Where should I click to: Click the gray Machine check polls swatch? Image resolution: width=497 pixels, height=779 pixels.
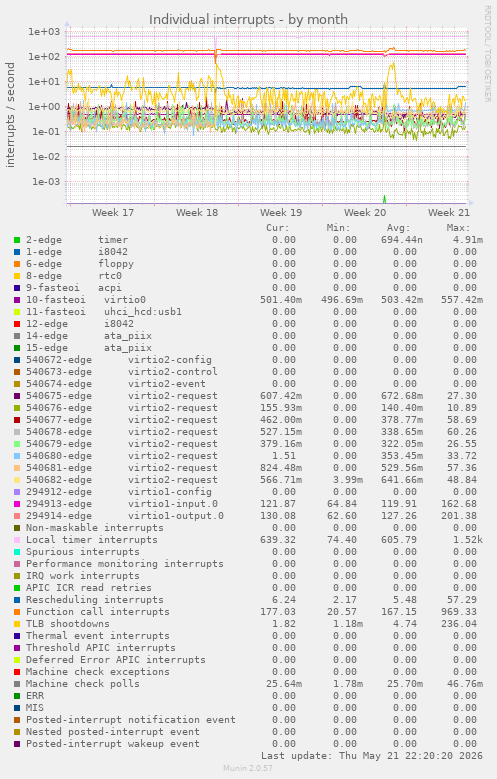[x=17, y=684]
